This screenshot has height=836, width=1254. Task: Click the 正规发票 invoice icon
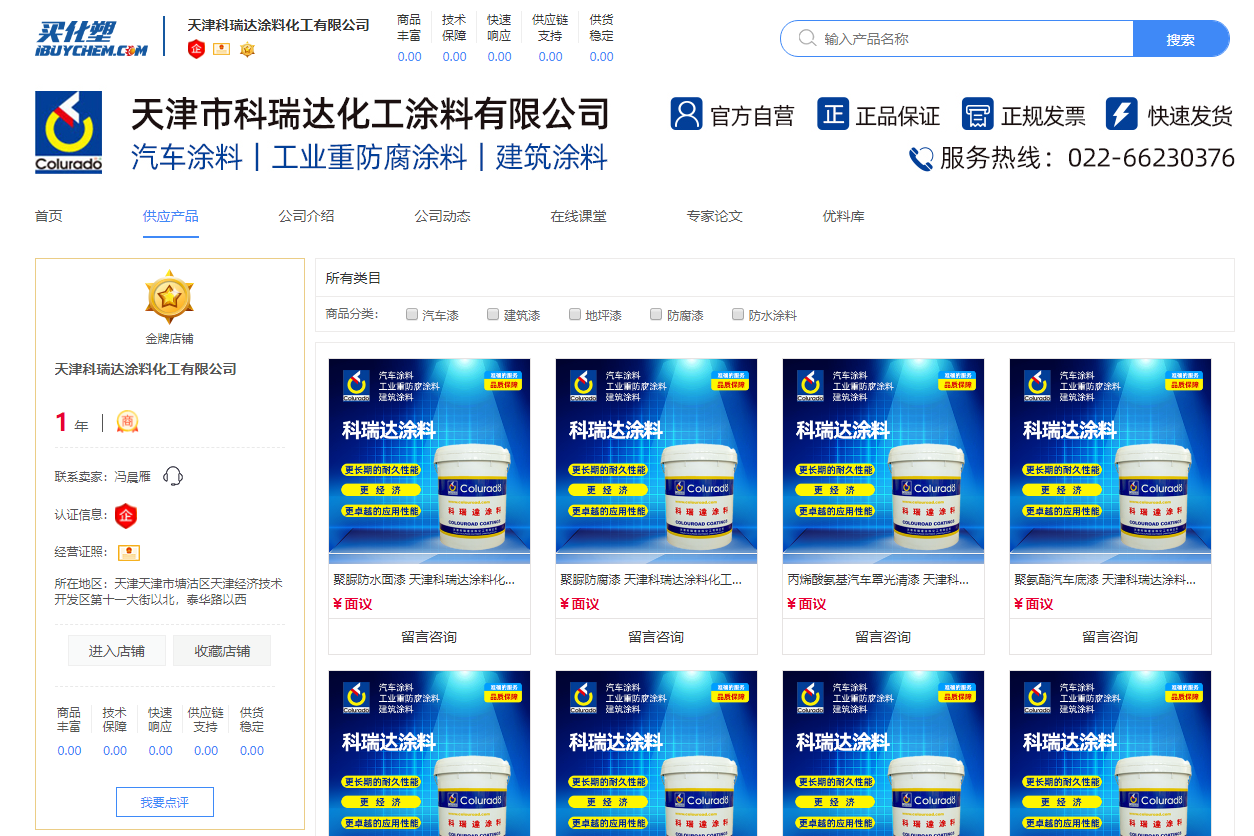978,114
